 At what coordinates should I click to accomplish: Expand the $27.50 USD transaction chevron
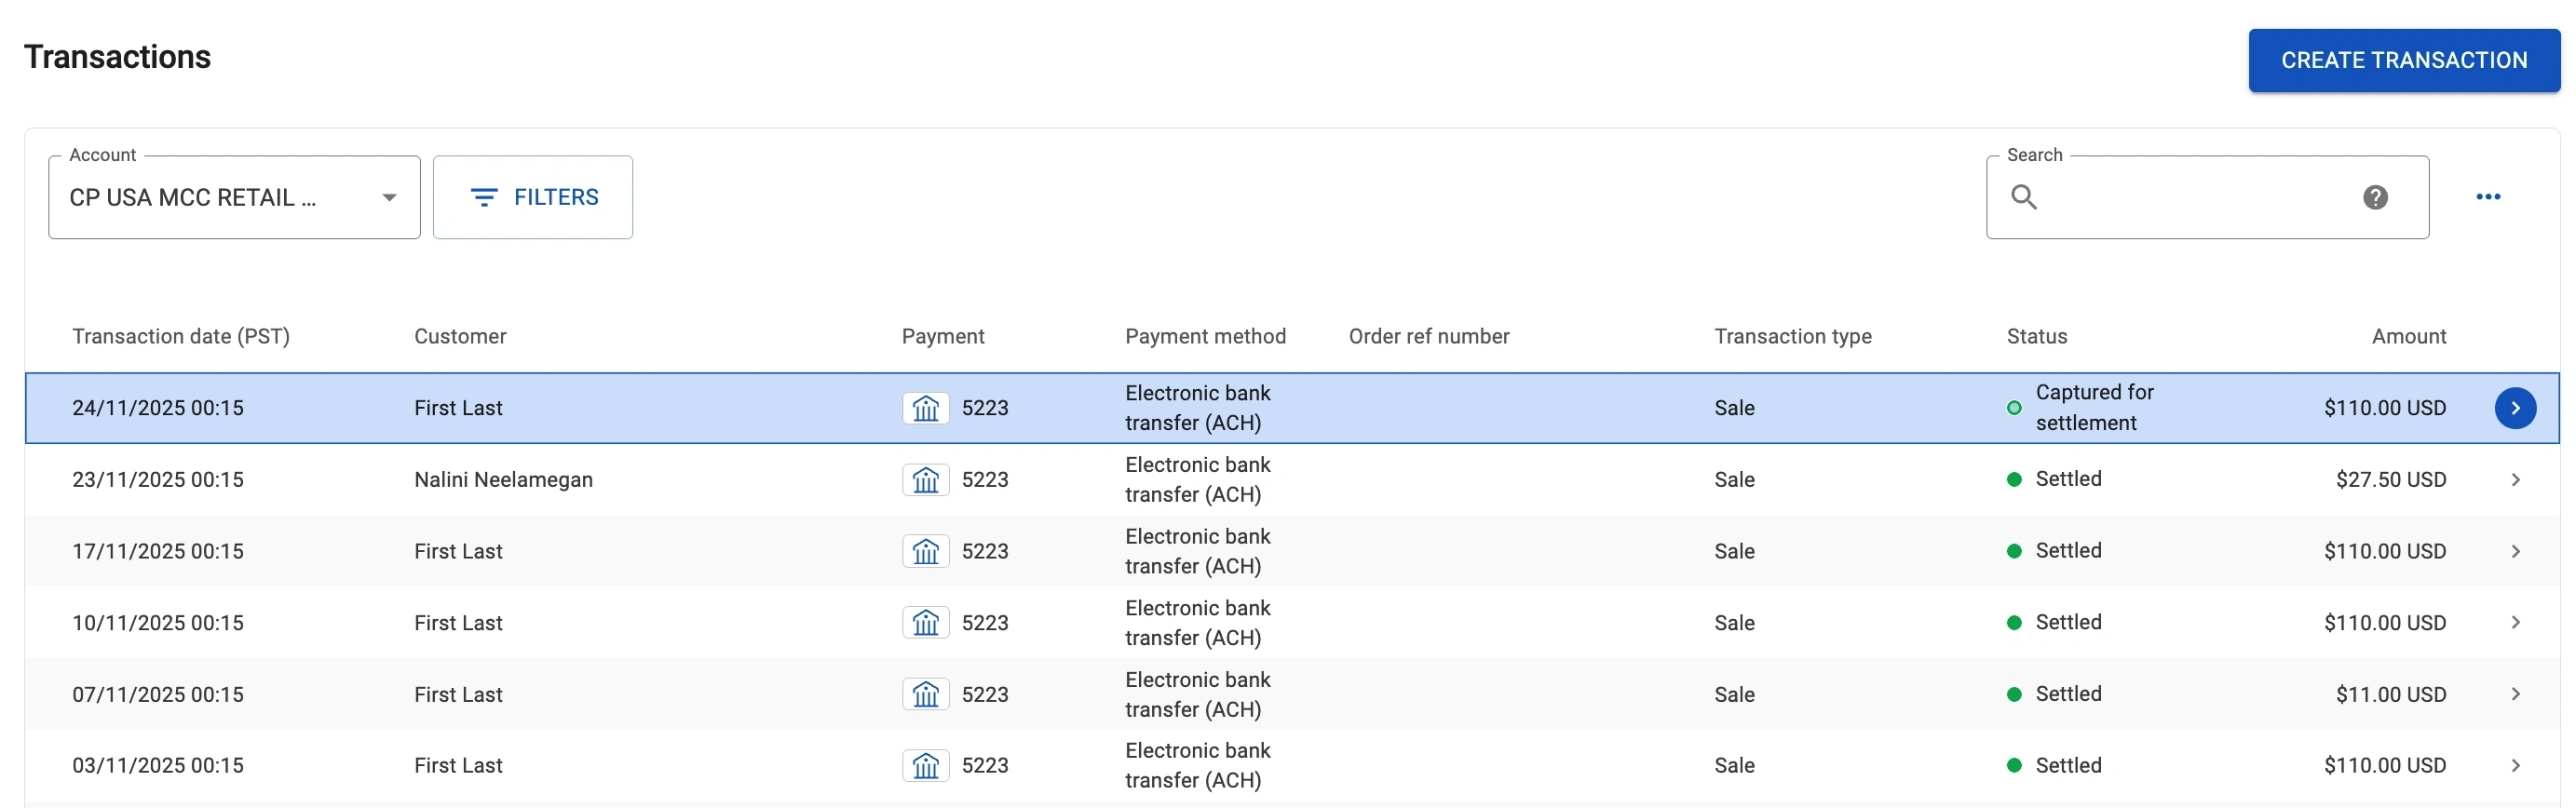tap(2515, 480)
